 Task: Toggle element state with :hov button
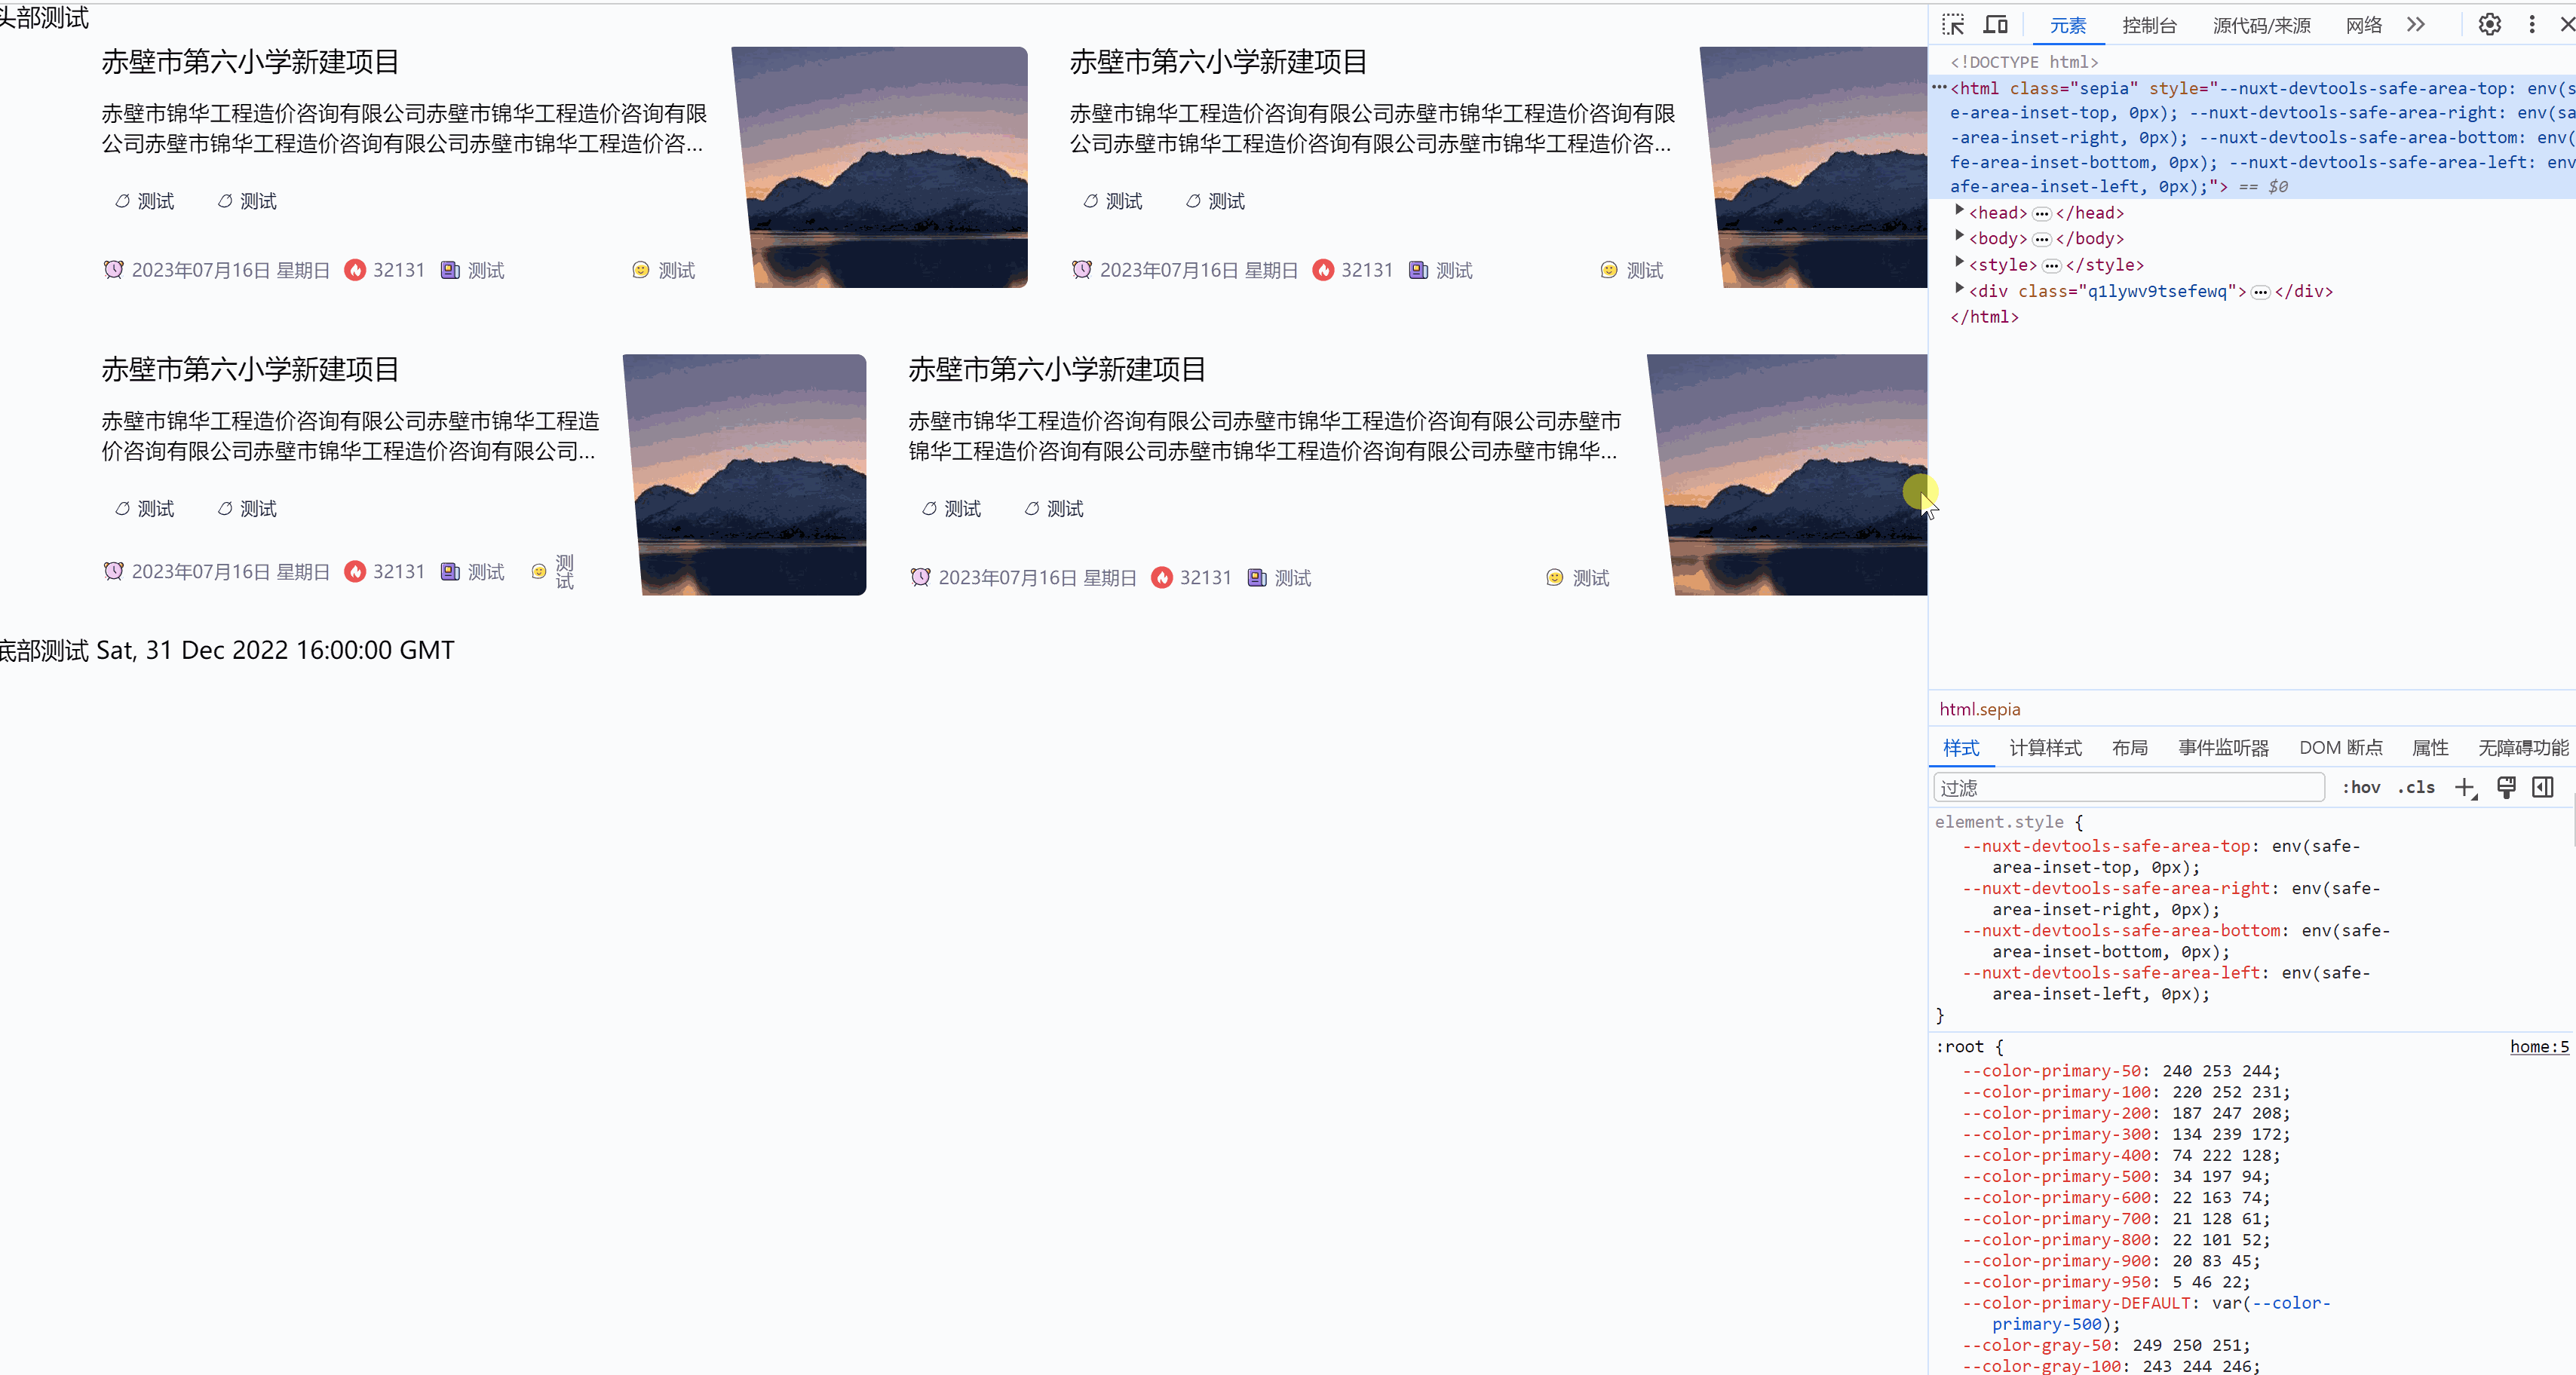tap(2361, 787)
